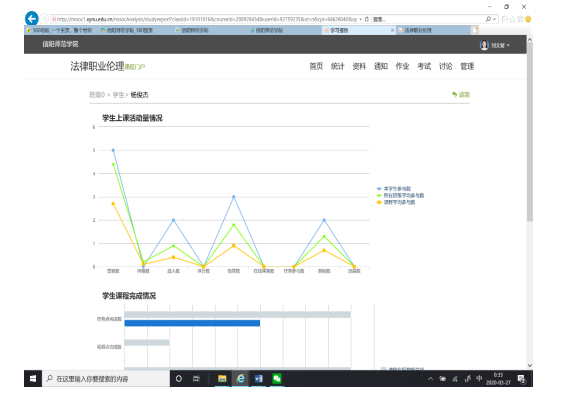The width and height of the screenshot is (568, 405).
Task: Open File Explorer from the taskbar
Action: (x=222, y=379)
